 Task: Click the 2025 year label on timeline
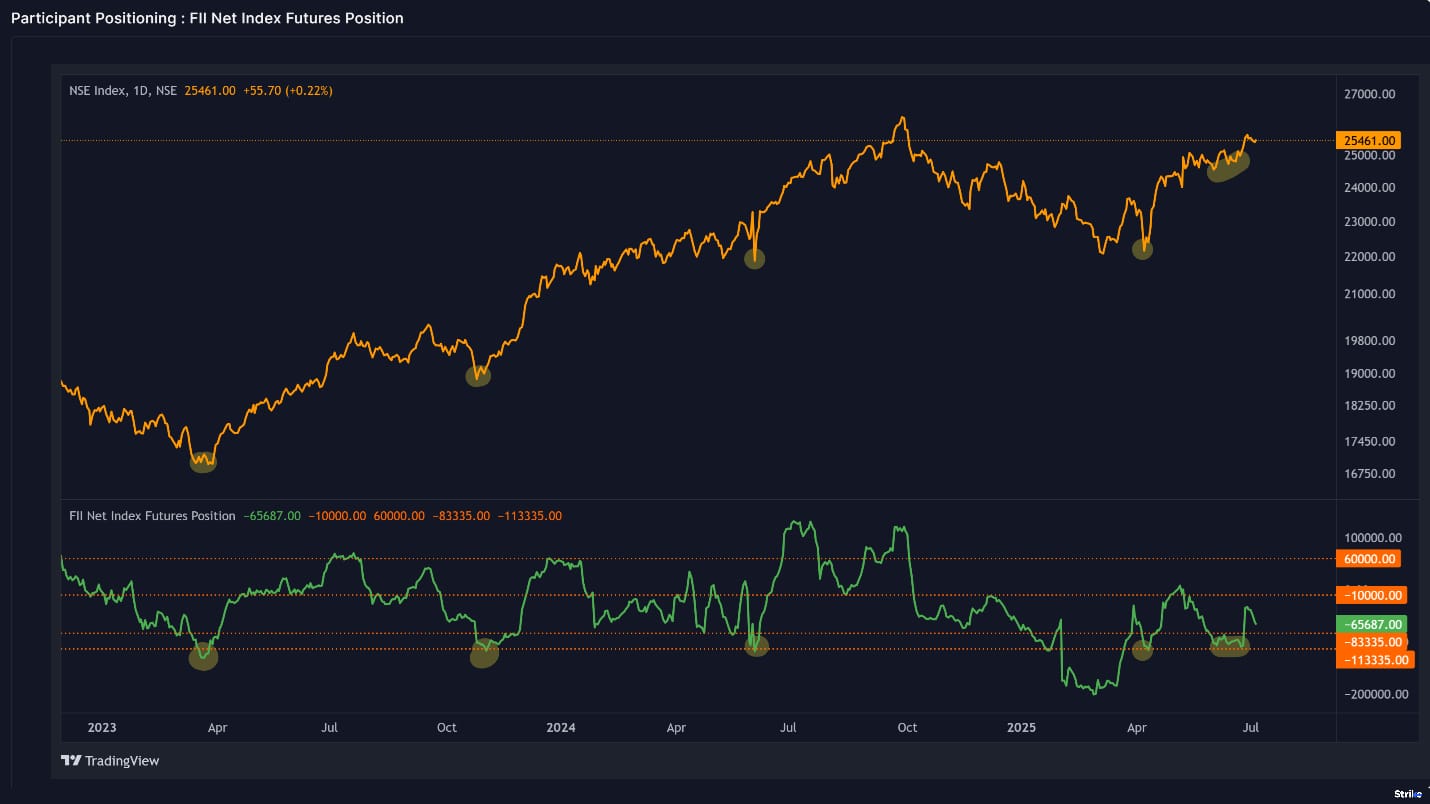[1021, 728]
